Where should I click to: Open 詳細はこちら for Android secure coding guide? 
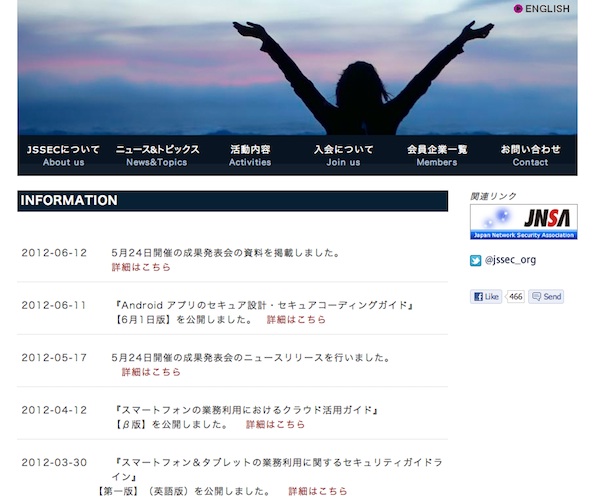pyautogui.click(x=296, y=320)
